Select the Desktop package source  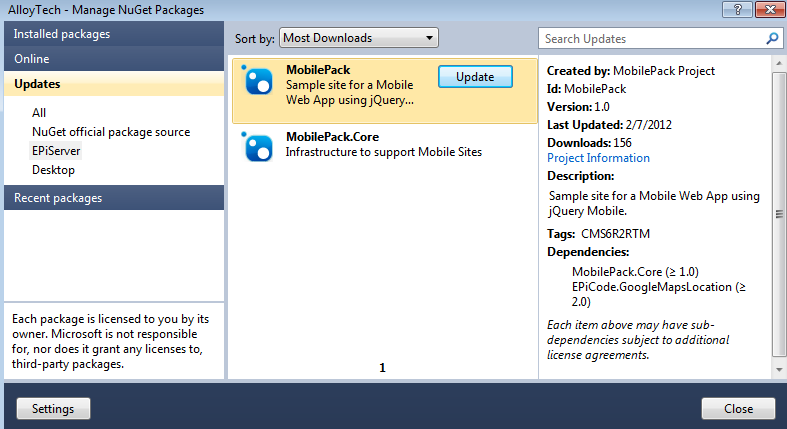click(53, 170)
